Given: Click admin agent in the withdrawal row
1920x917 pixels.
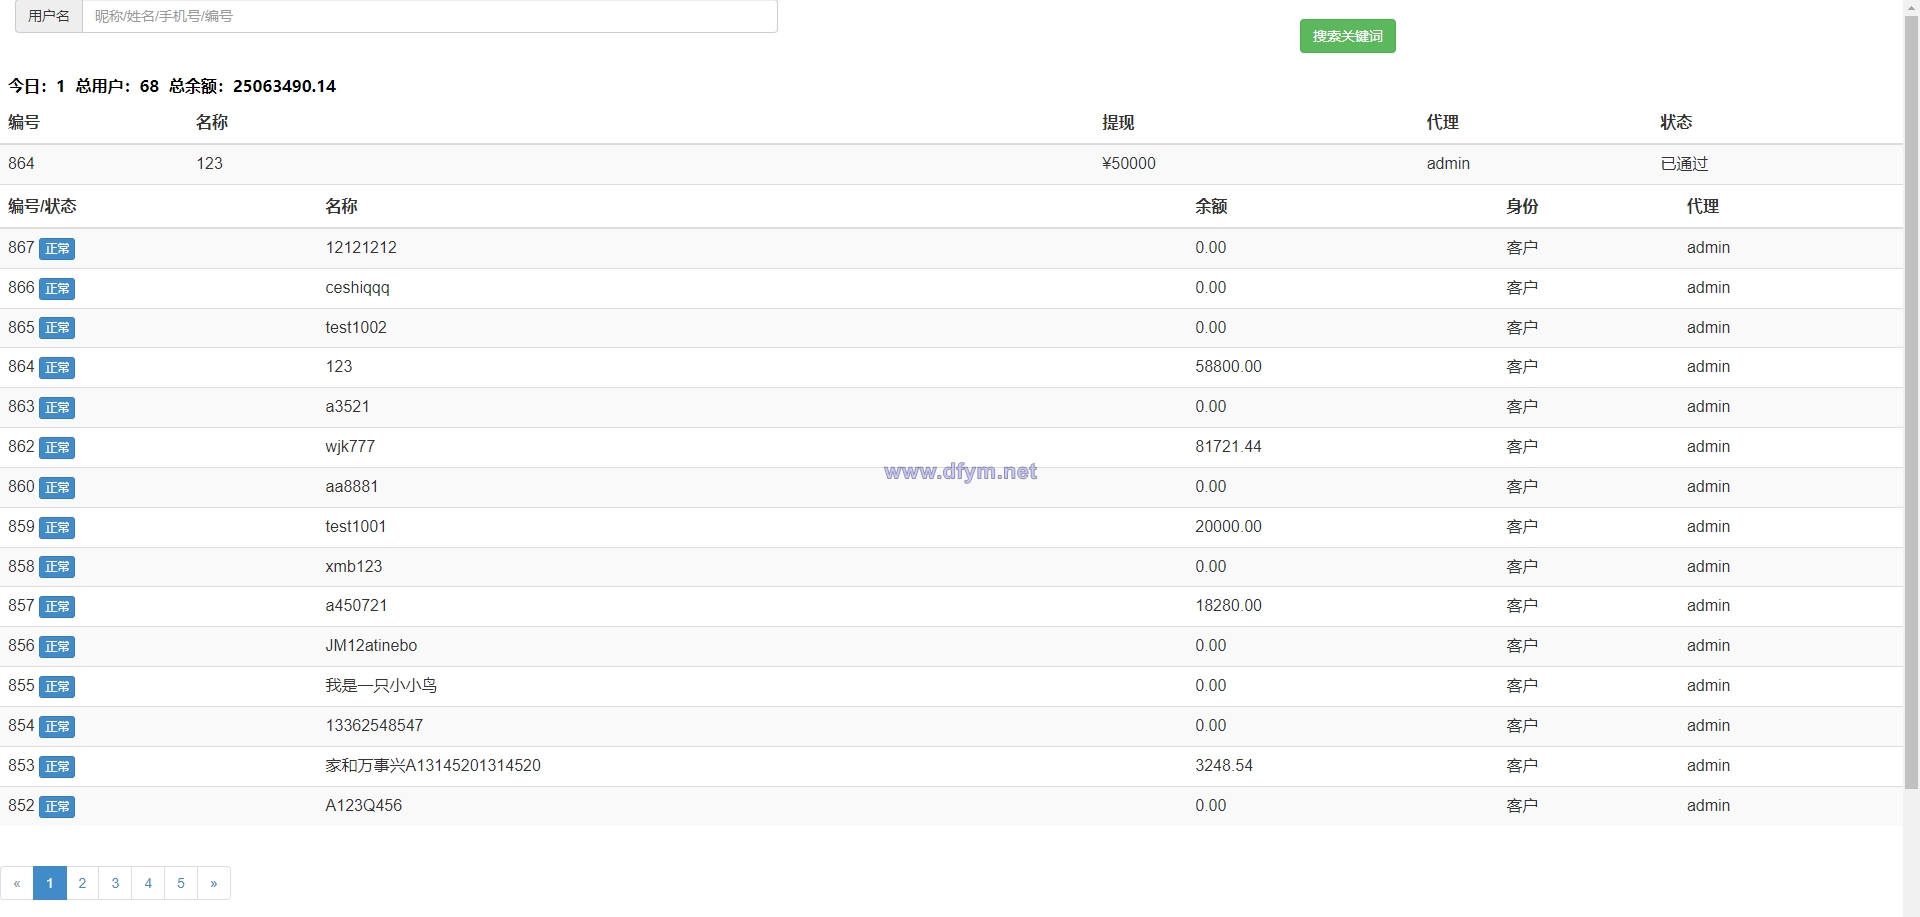Looking at the screenshot, I should tap(1448, 163).
